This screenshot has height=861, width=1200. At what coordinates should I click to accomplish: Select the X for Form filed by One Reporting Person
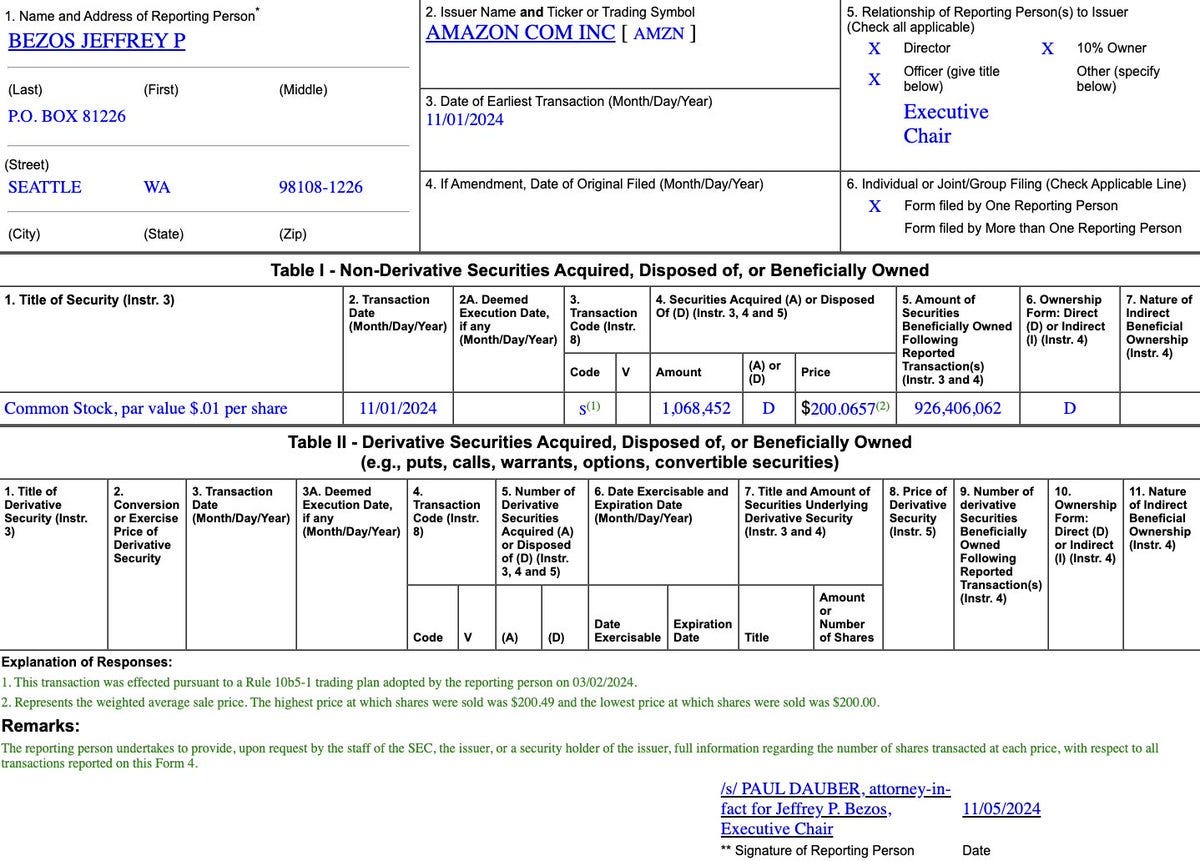coord(874,206)
